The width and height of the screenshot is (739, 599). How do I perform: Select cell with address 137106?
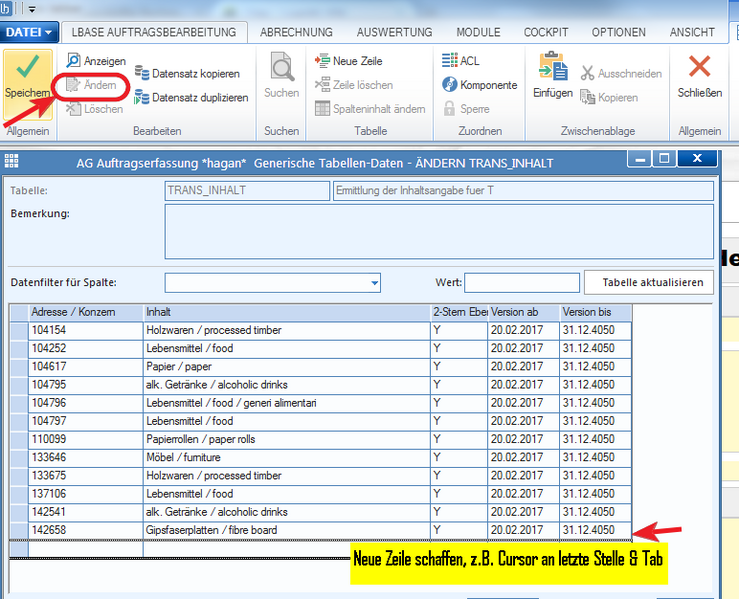(86, 494)
